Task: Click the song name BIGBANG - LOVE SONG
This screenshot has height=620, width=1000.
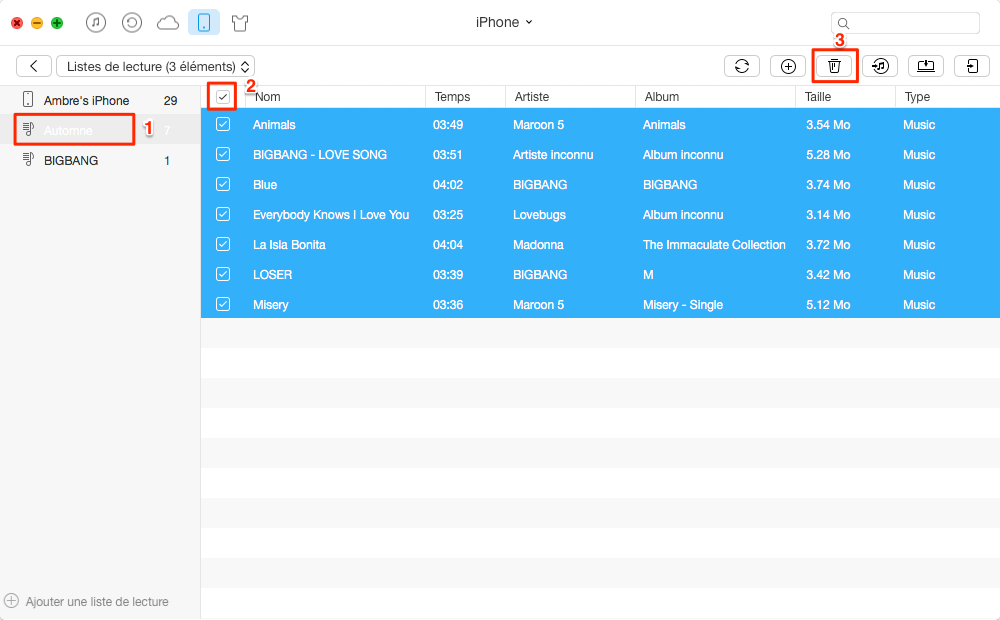Action: click(x=320, y=155)
